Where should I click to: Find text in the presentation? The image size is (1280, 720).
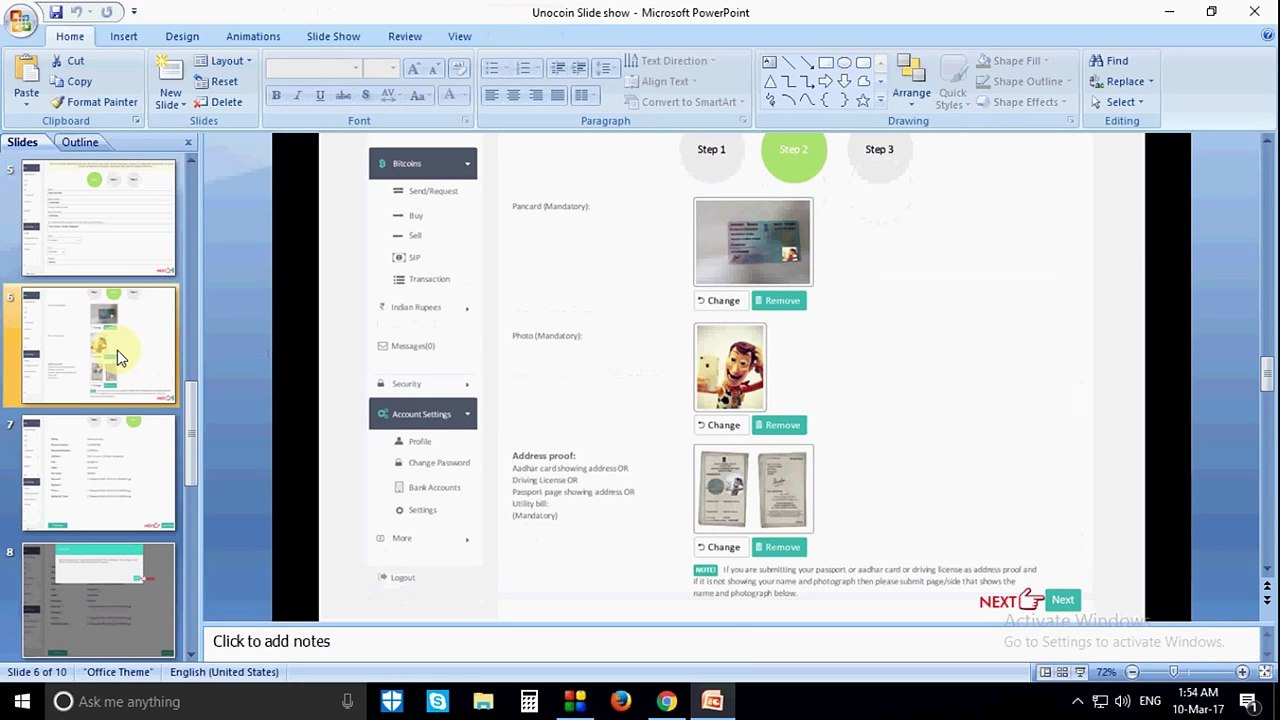pyautogui.click(x=1109, y=61)
